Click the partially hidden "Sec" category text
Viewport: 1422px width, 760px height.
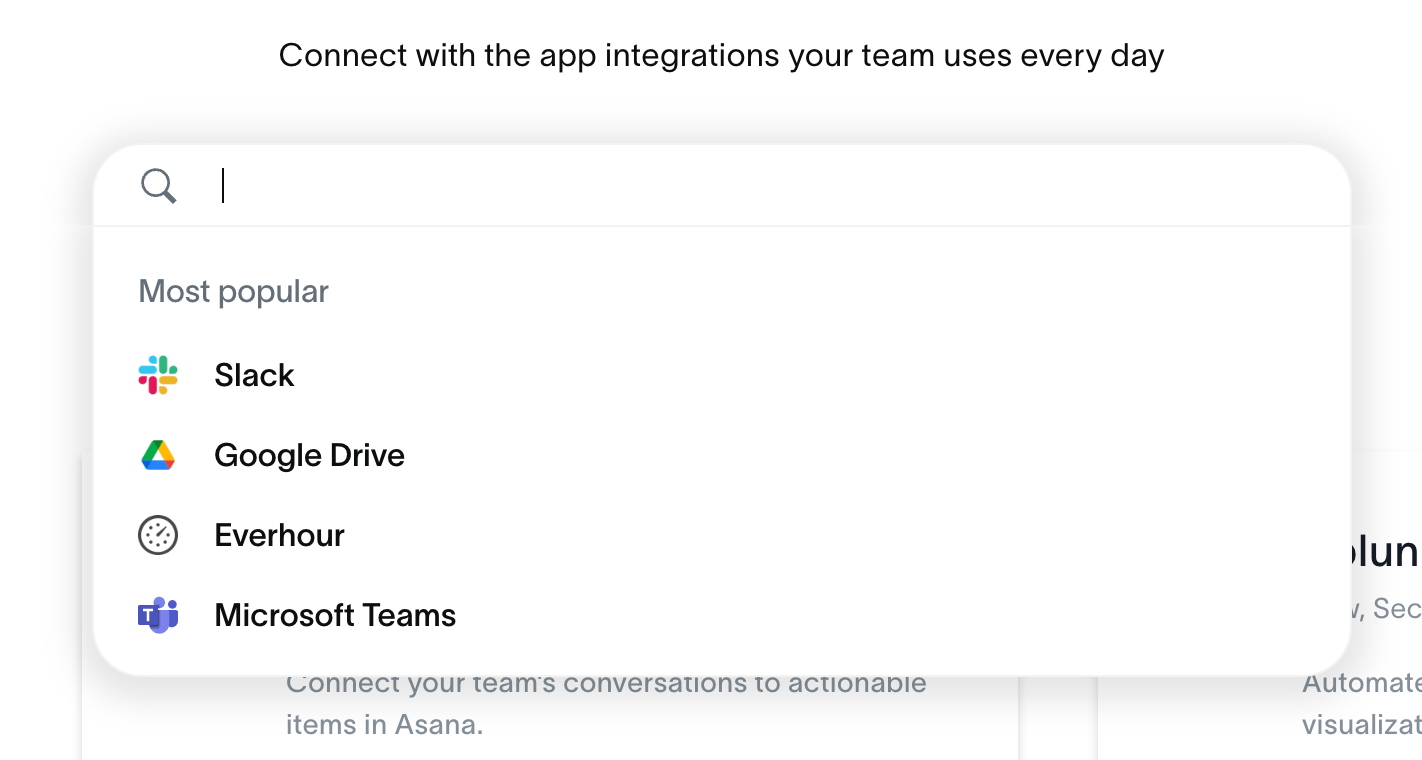(1396, 608)
